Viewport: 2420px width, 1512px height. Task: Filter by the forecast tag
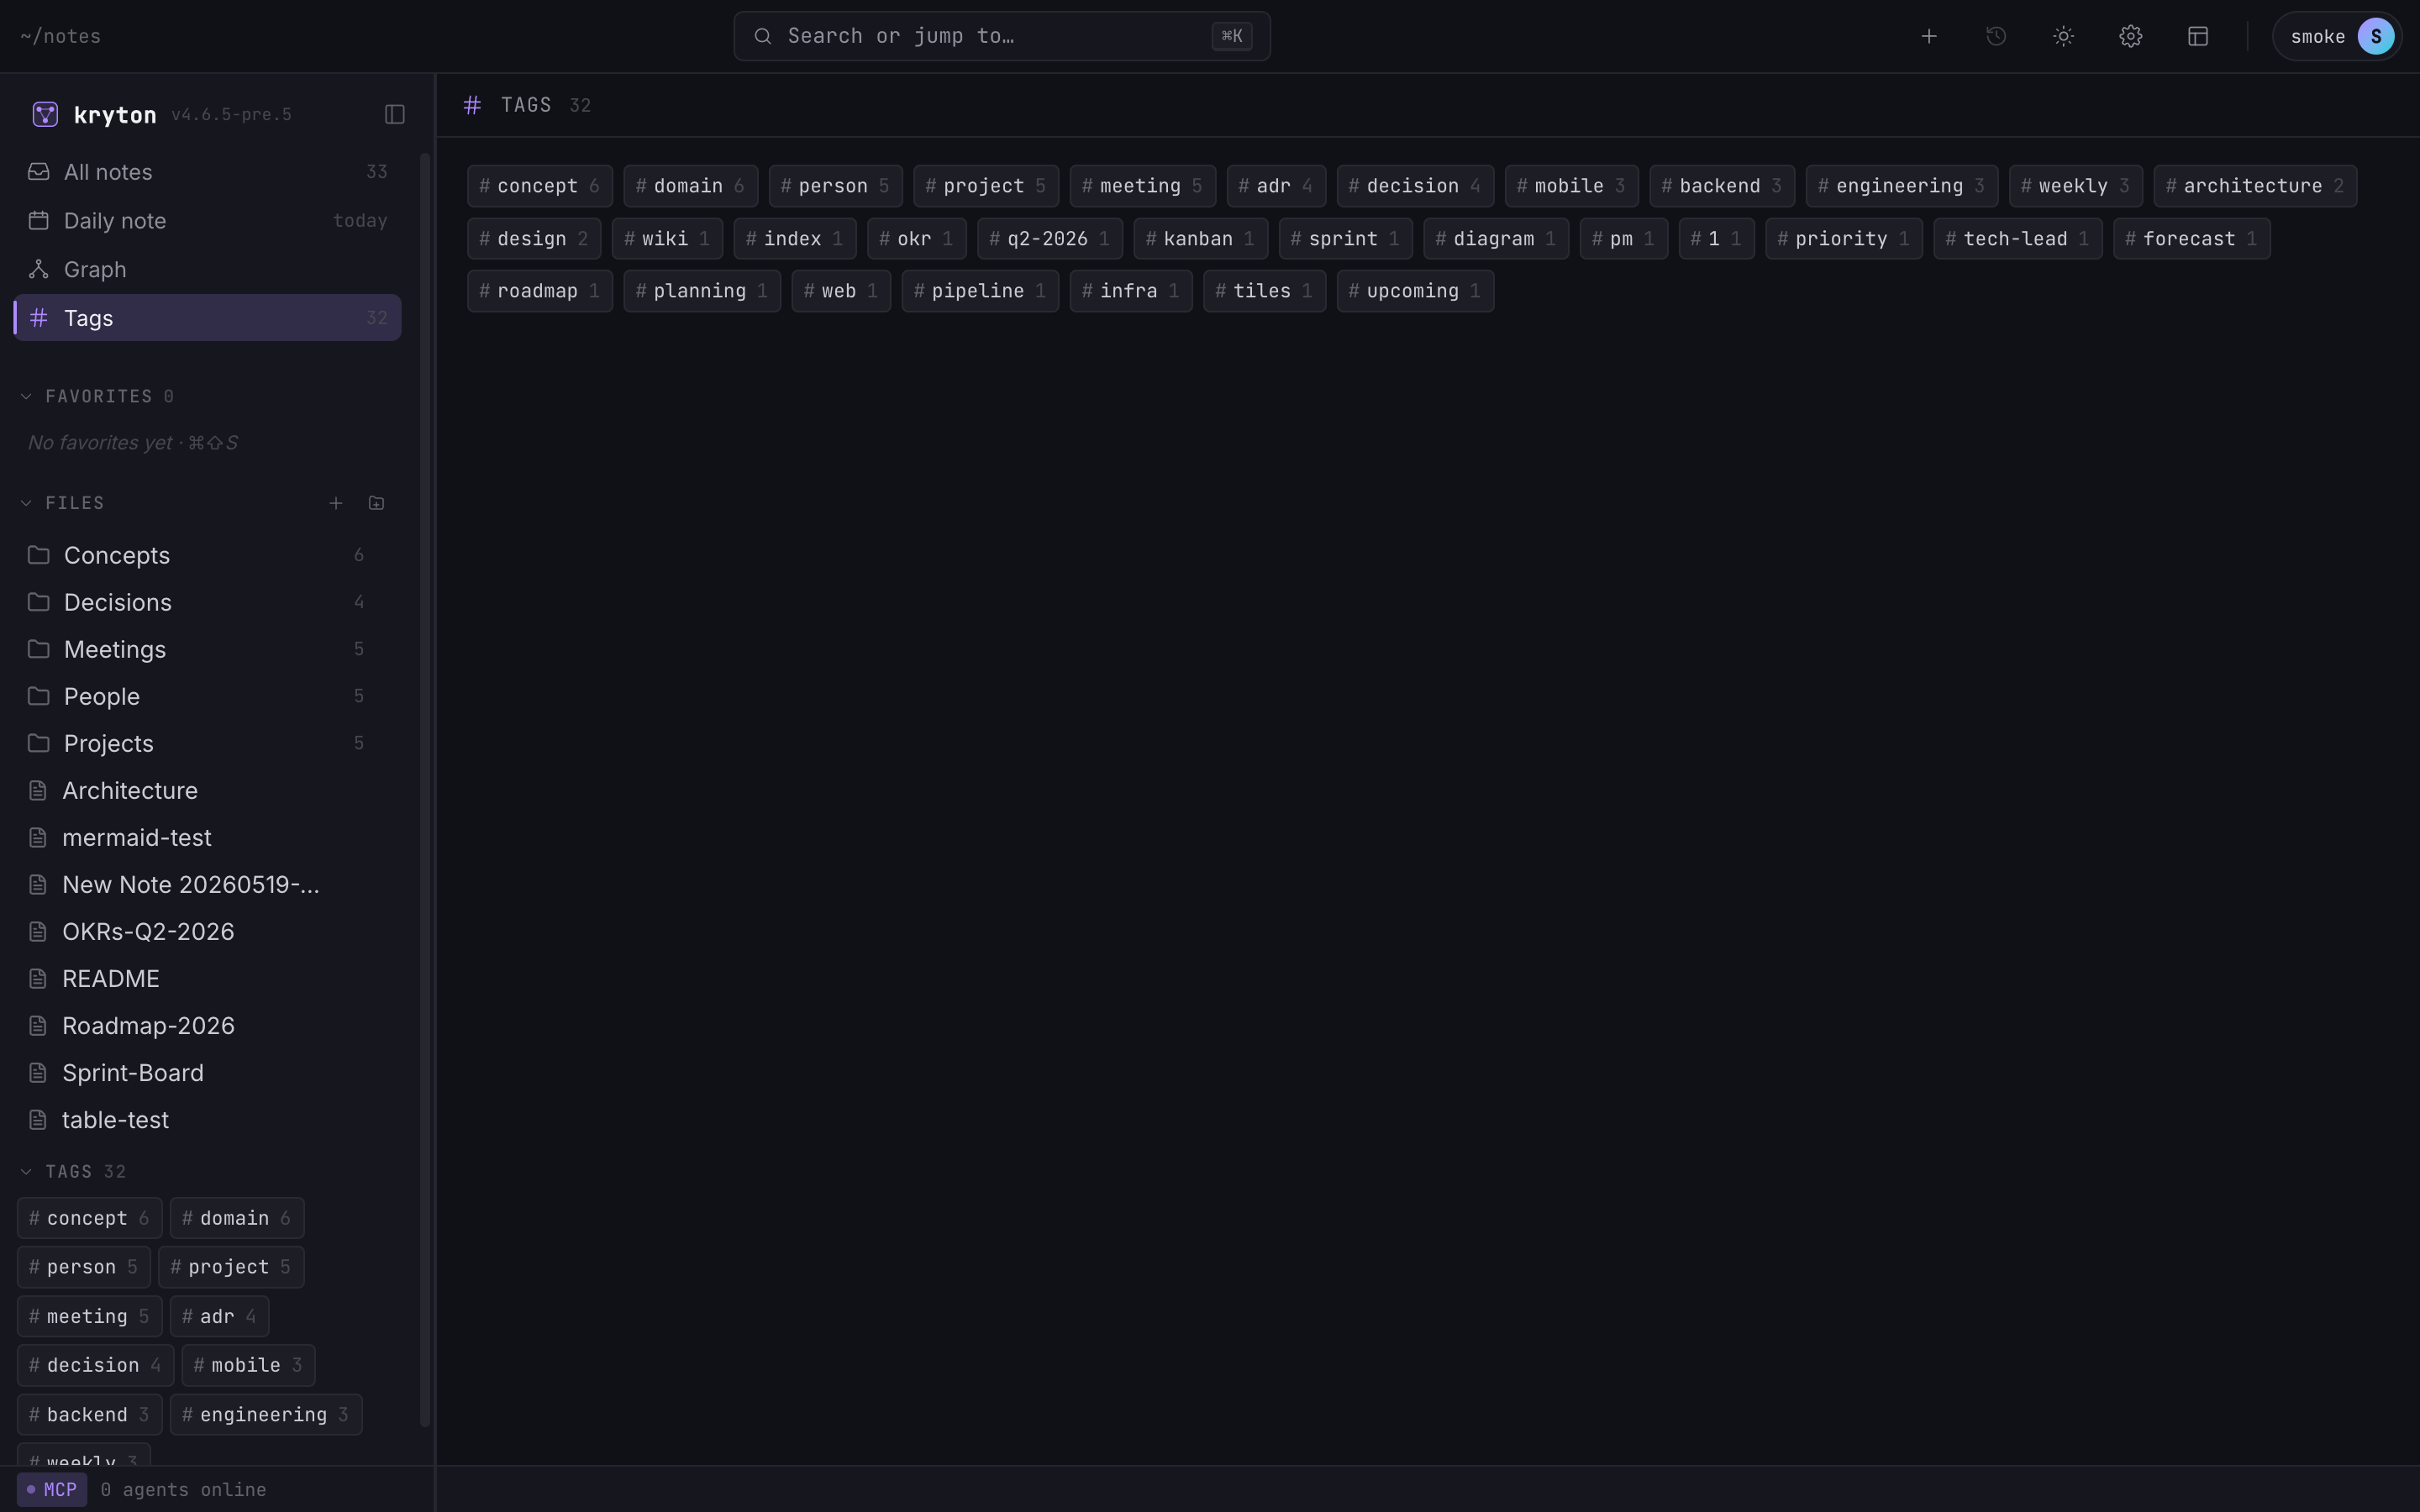tap(2192, 239)
